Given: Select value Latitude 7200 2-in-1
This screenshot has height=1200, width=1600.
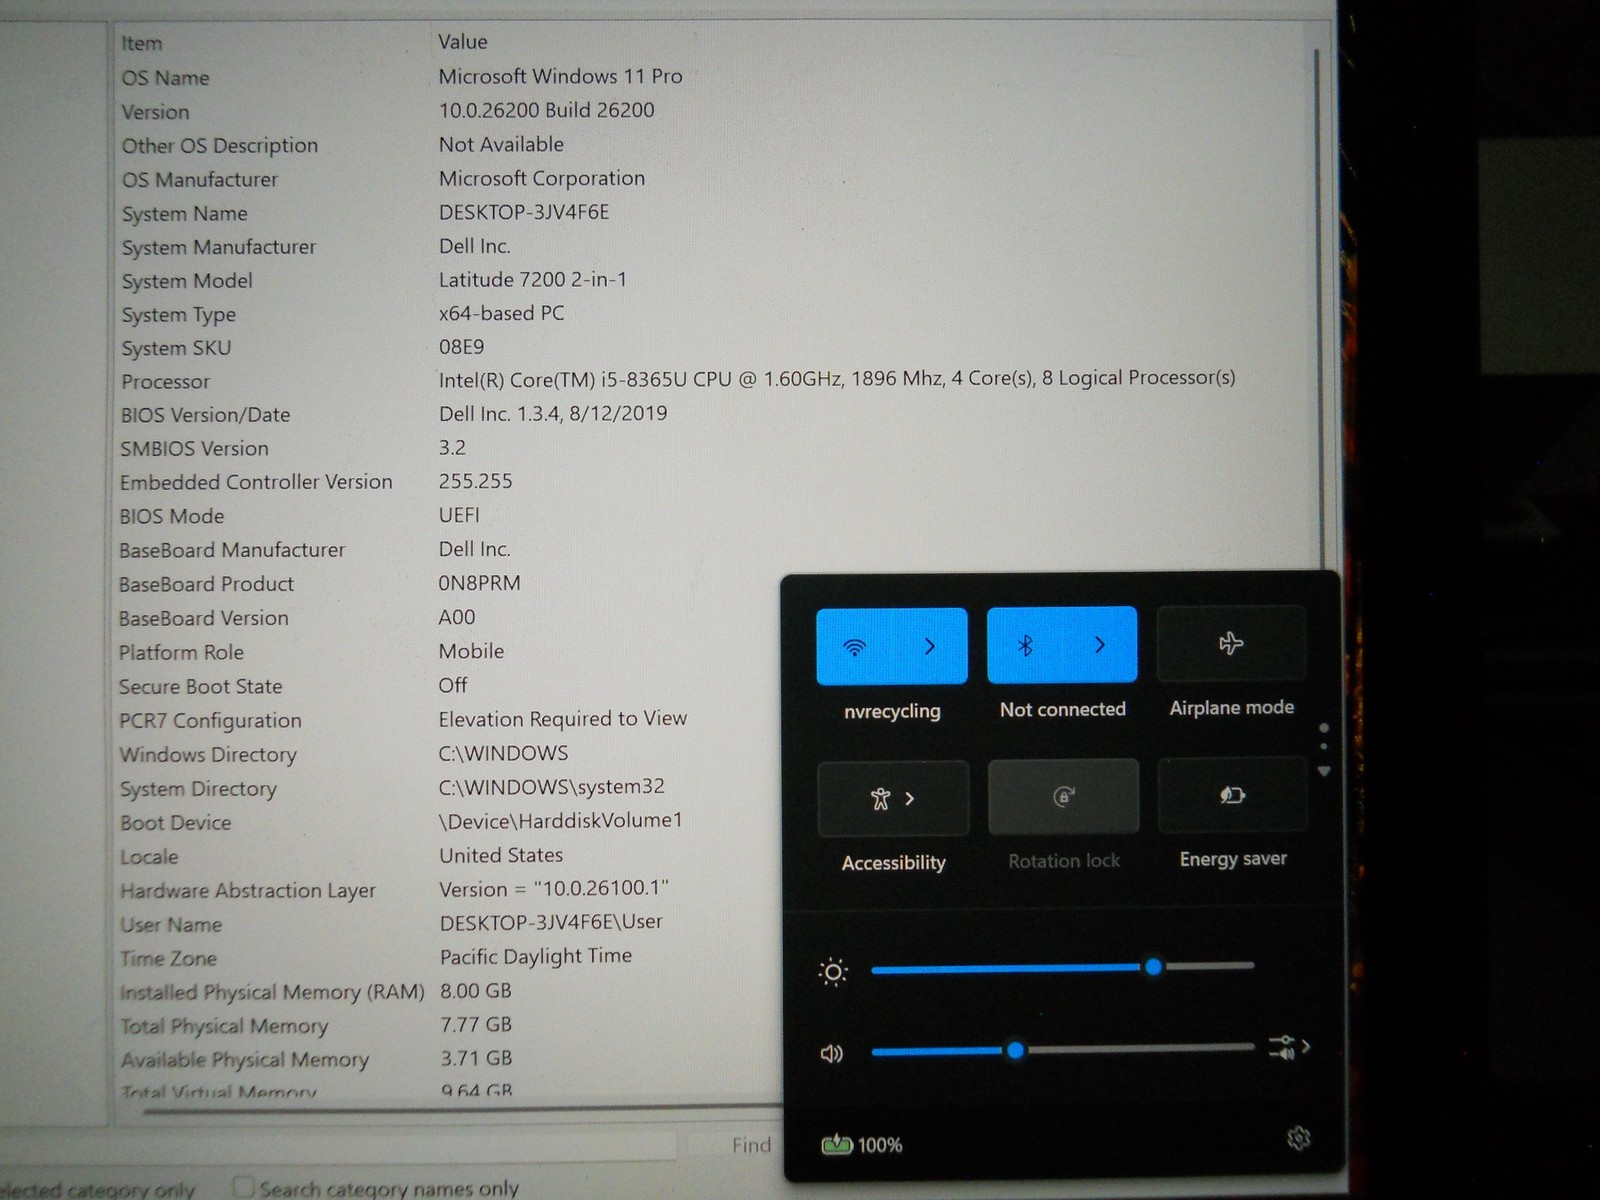Looking at the screenshot, I should click(533, 280).
